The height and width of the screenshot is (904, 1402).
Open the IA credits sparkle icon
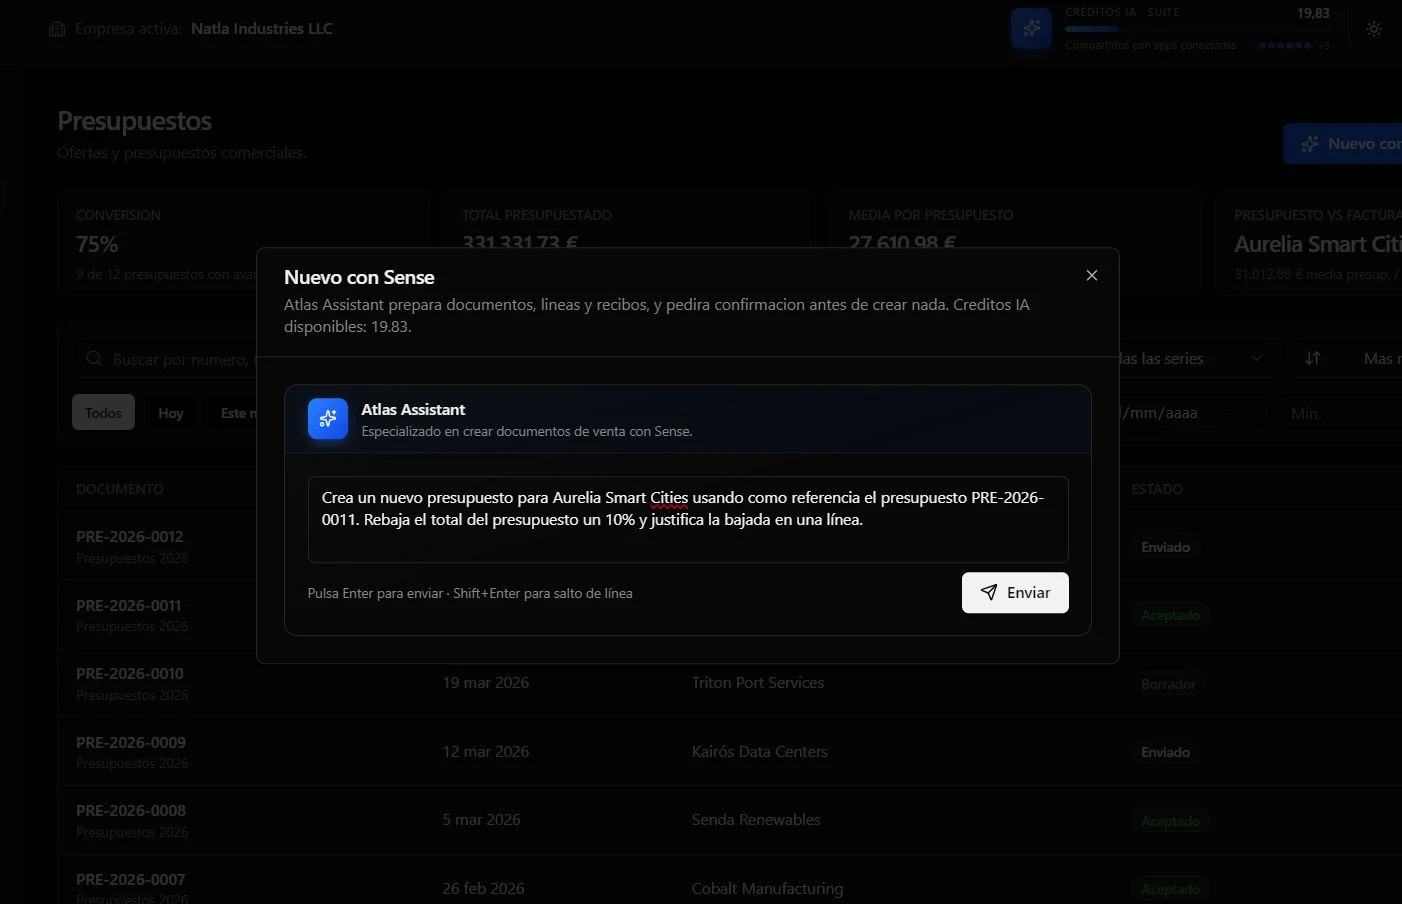pos(1031,28)
